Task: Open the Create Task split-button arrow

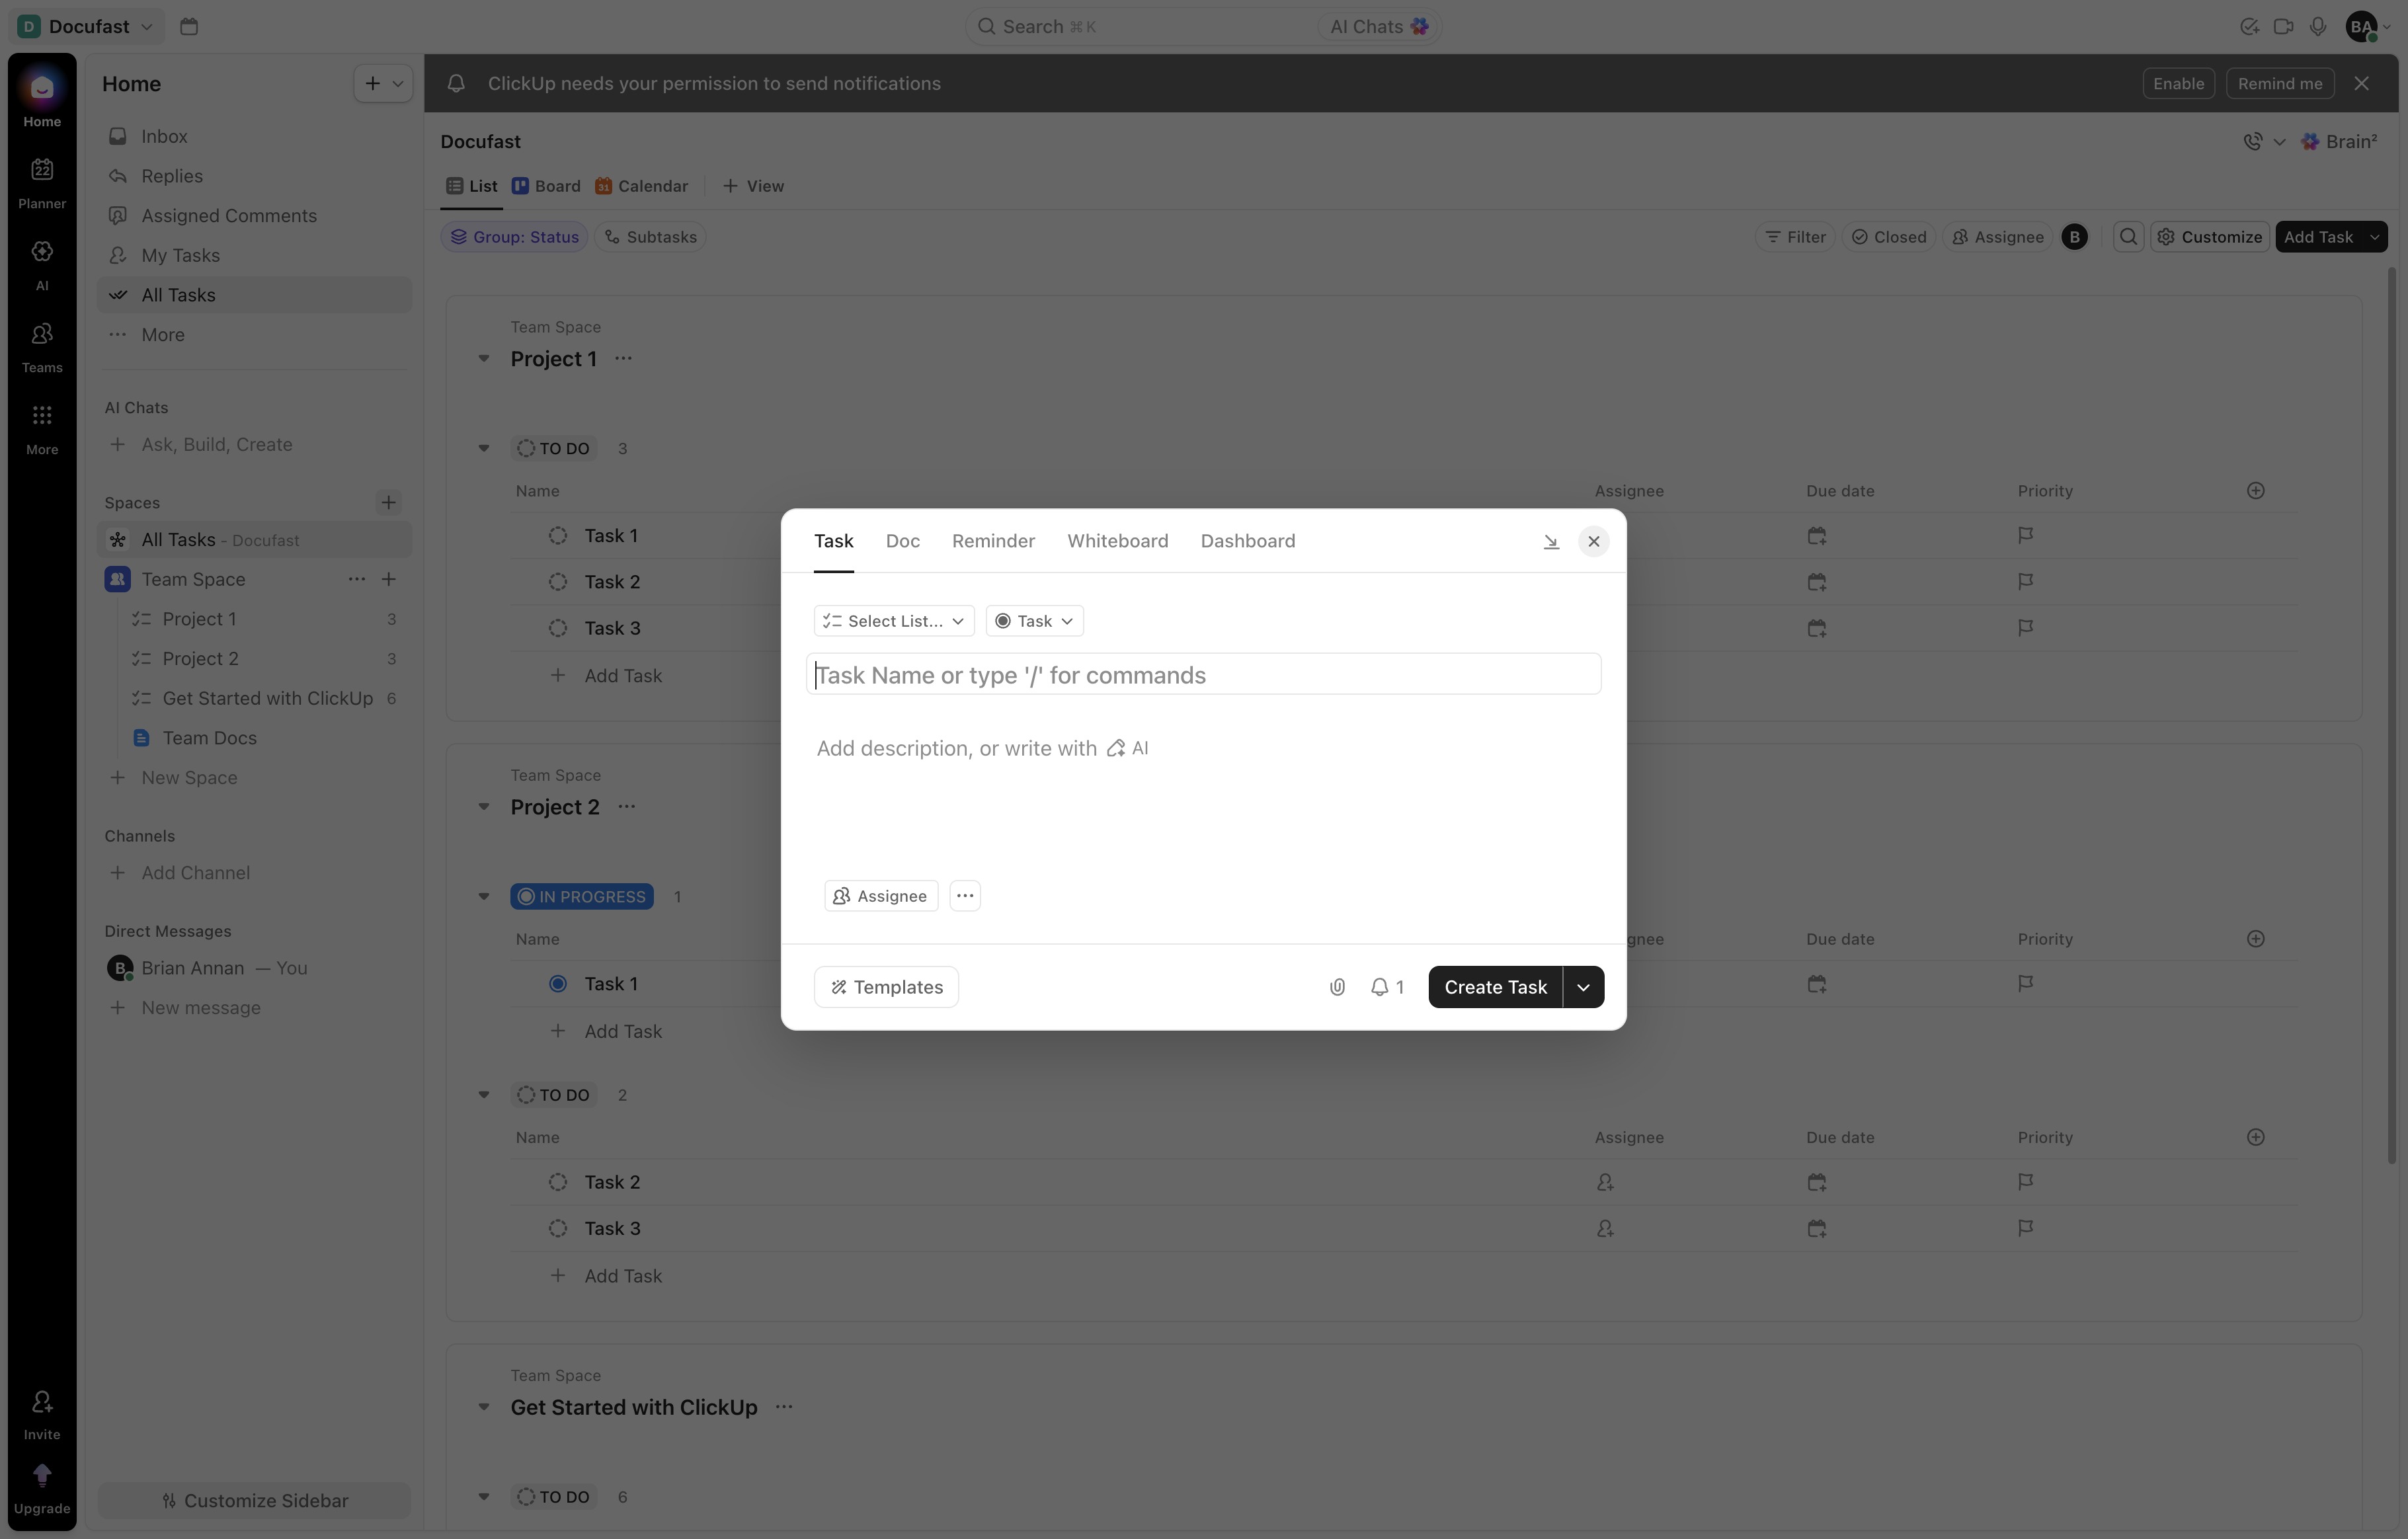Action: [1583, 987]
